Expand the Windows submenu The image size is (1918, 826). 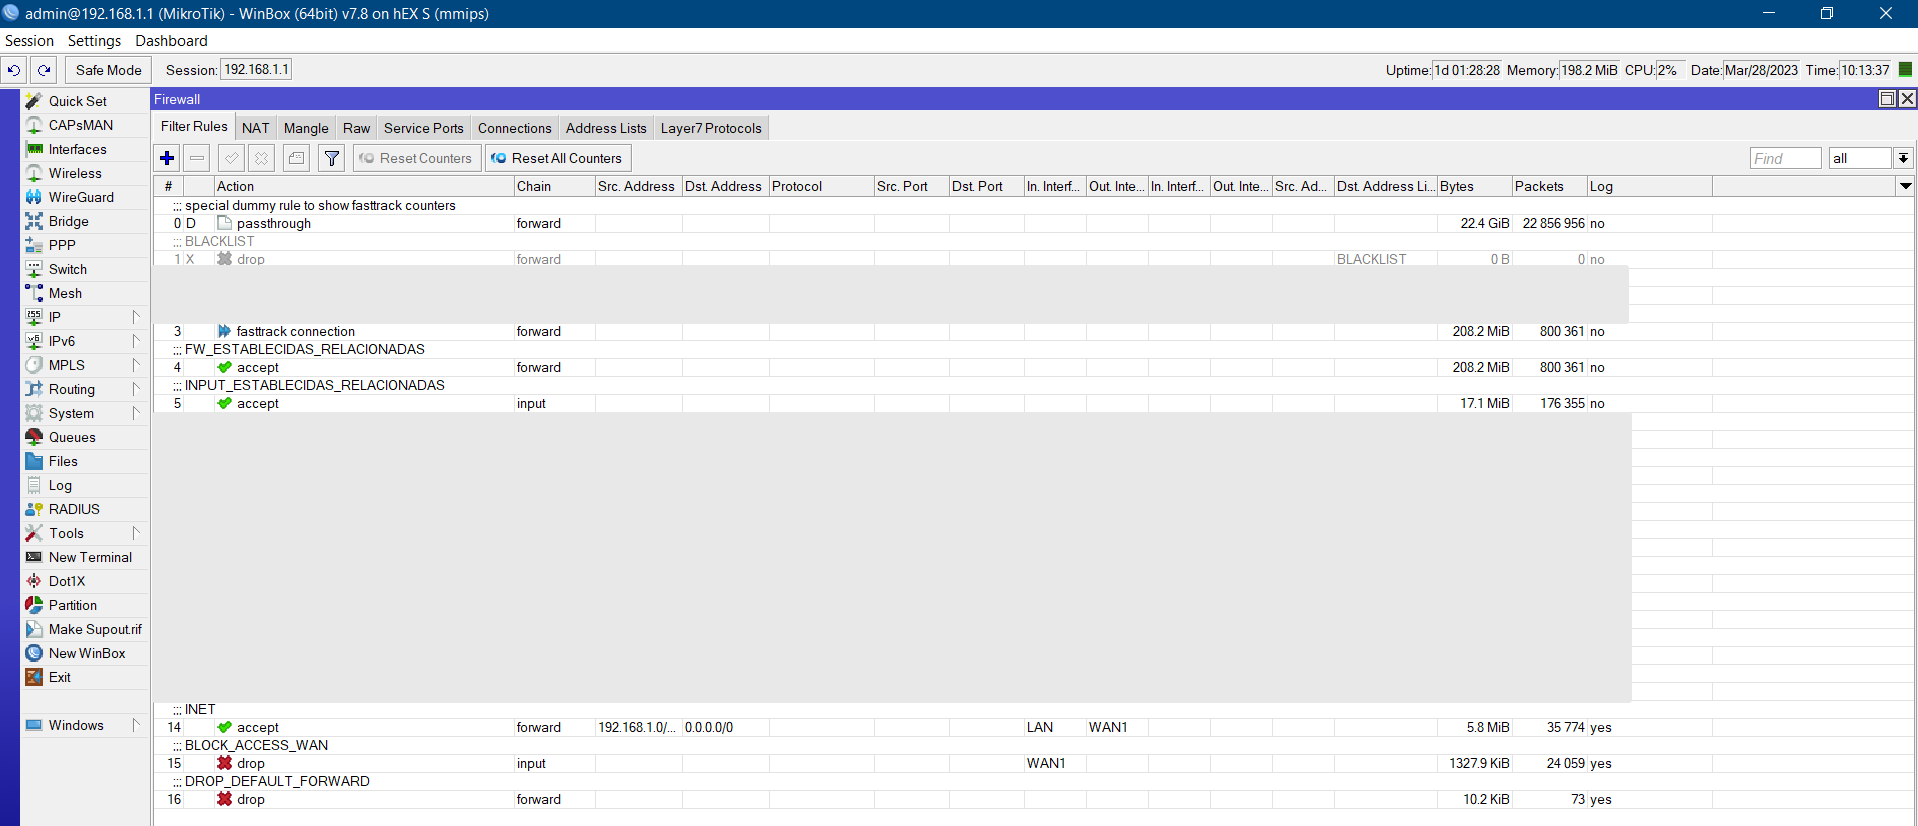click(x=85, y=725)
